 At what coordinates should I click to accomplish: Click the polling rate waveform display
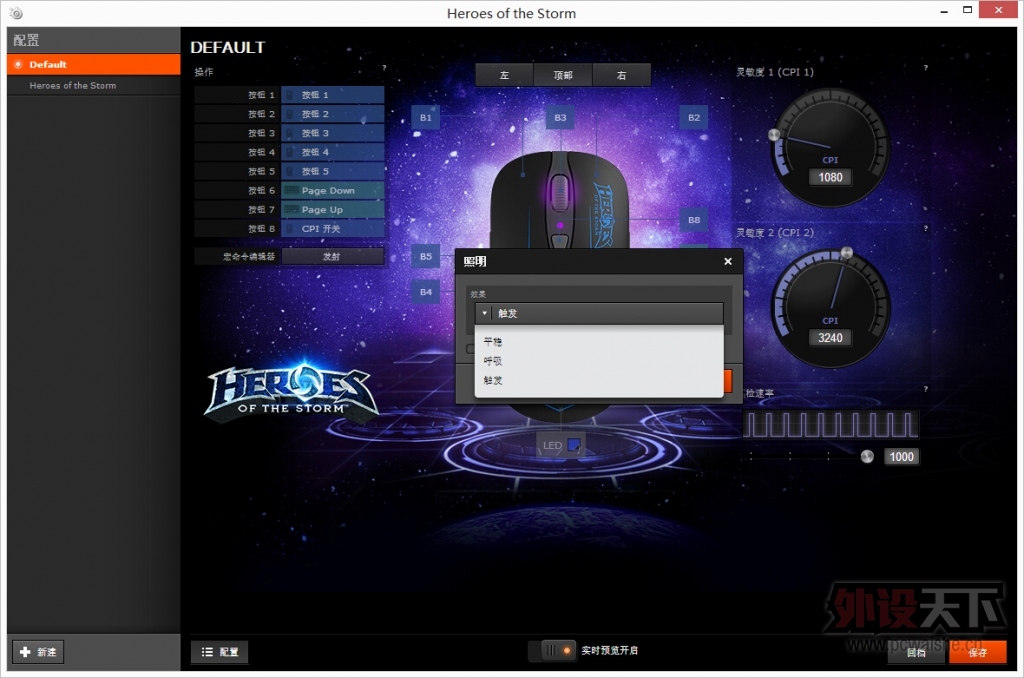pyautogui.click(x=831, y=425)
